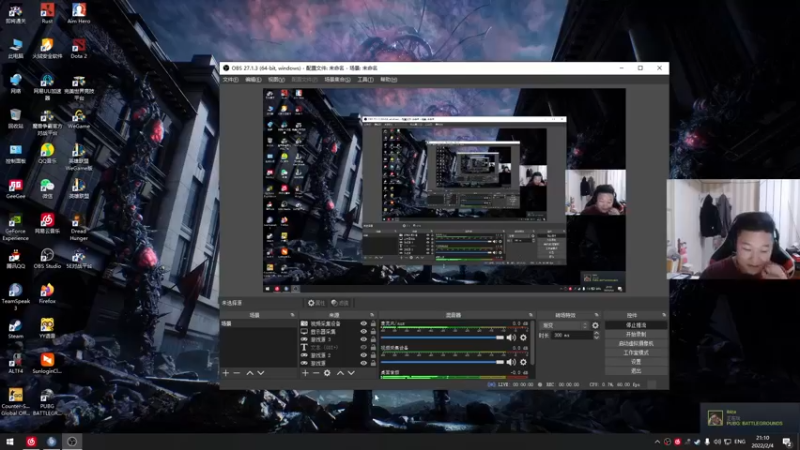The width and height of the screenshot is (800, 450).
Task: Move the scene up with the arrow in the 场景 panel
Action: (250, 373)
